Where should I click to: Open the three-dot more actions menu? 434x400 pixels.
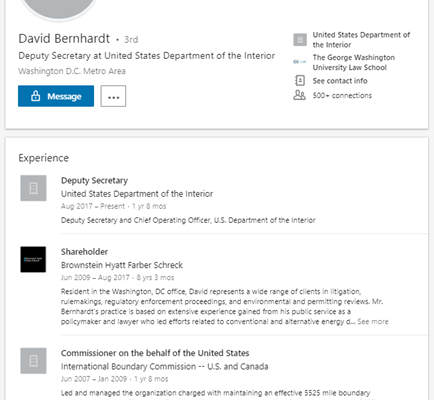tap(113, 96)
